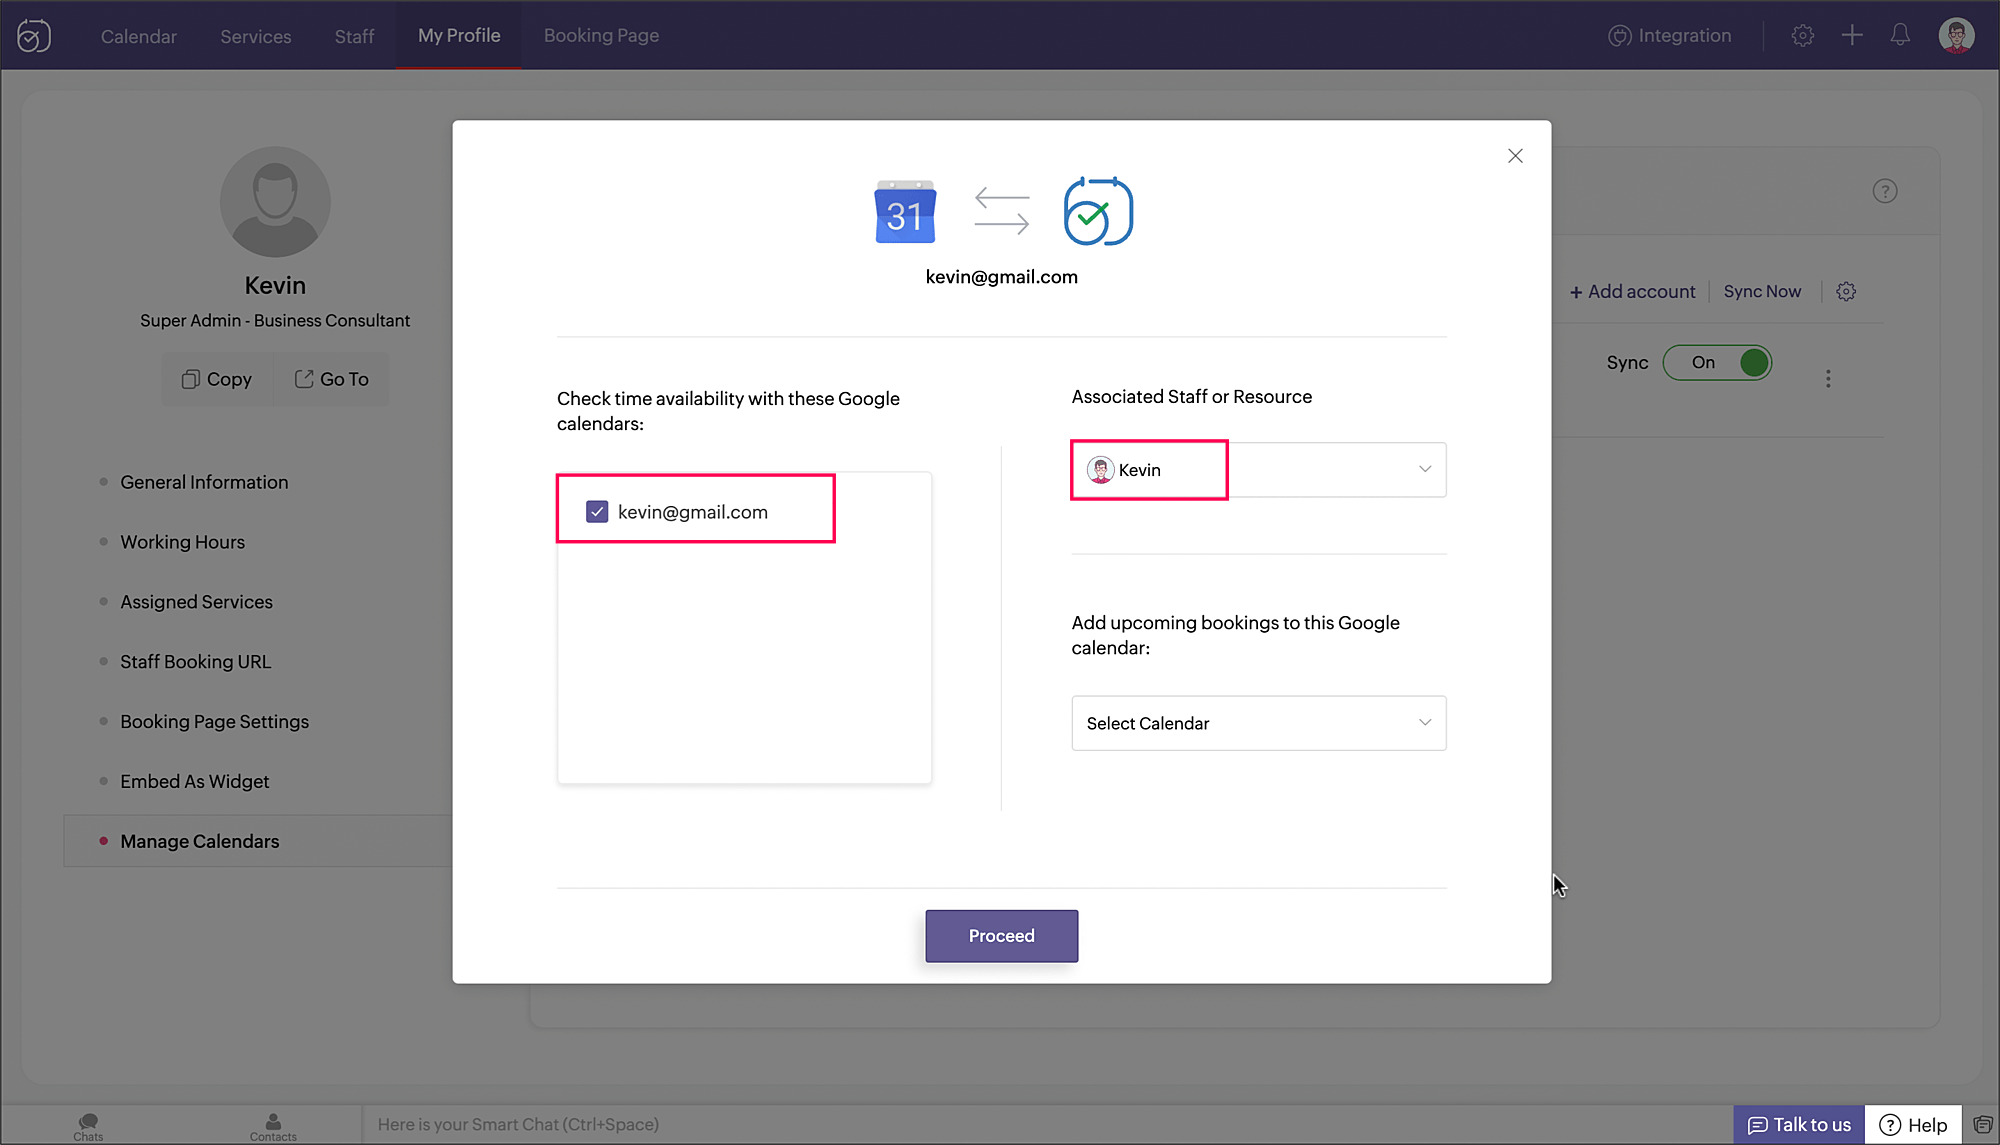Go to the Calendar tab
This screenshot has width=2000, height=1145.
click(x=138, y=36)
